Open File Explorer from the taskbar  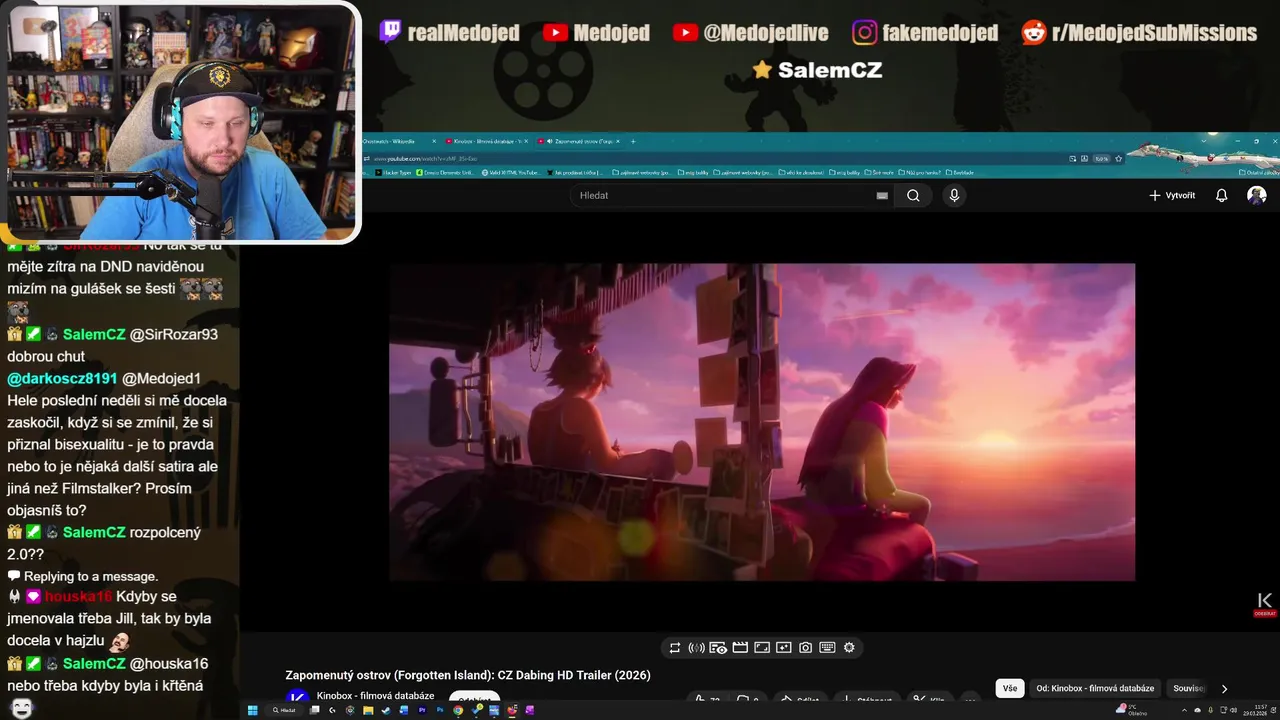(368, 710)
